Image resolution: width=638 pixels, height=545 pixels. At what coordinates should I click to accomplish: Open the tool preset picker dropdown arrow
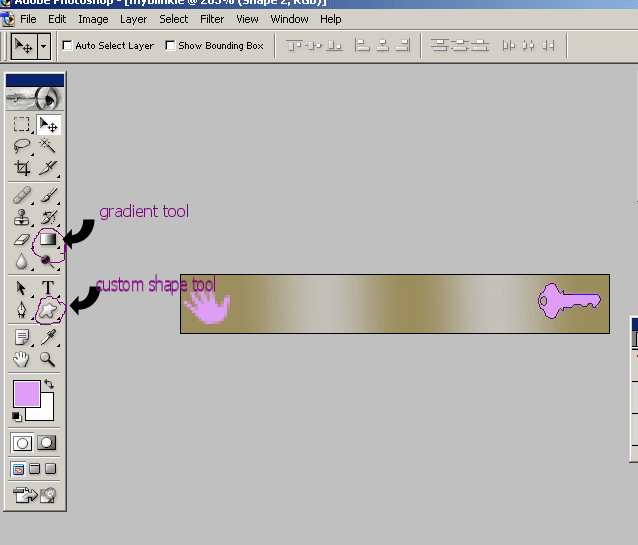pos(44,46)
